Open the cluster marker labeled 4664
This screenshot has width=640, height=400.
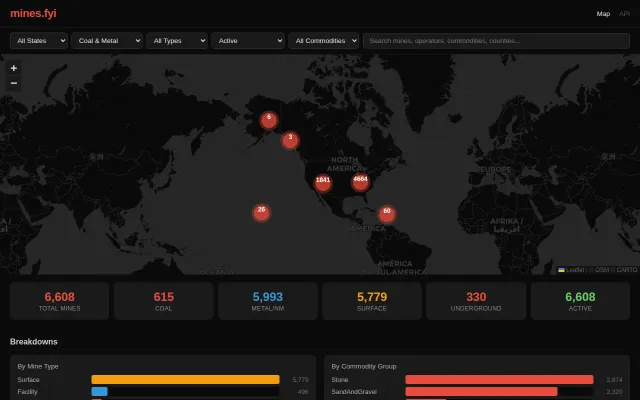360,182
